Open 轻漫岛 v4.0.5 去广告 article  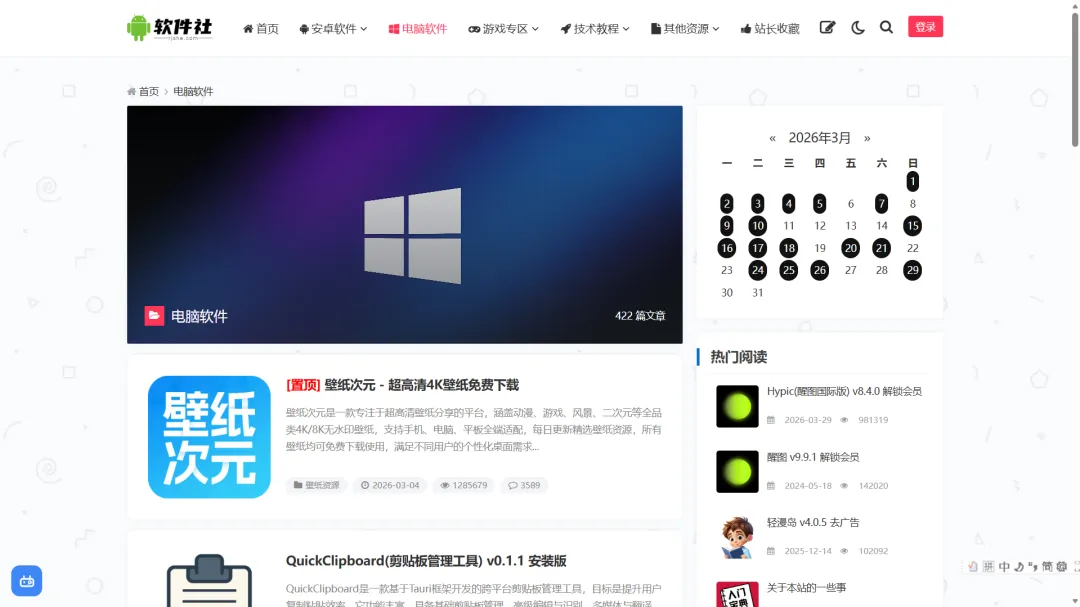813,522
